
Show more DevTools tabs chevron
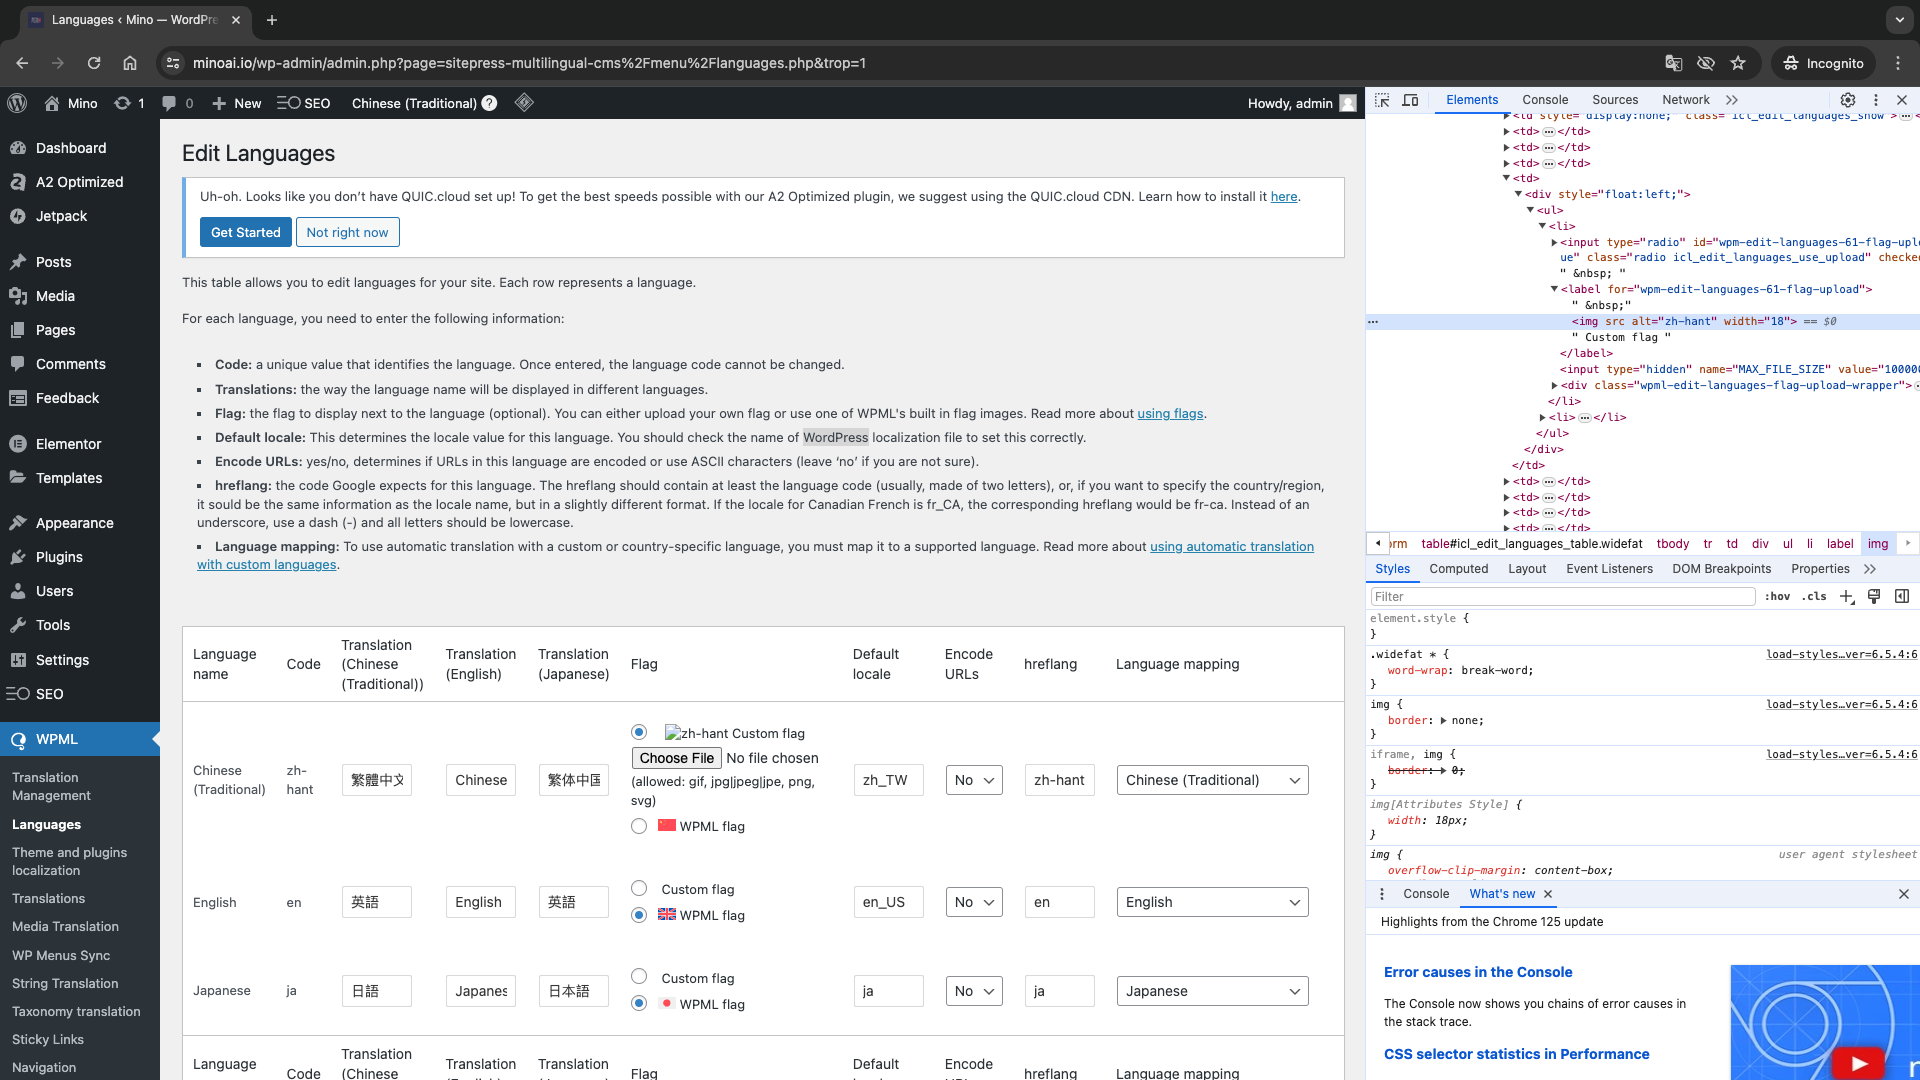click(x=1732, y=100)
